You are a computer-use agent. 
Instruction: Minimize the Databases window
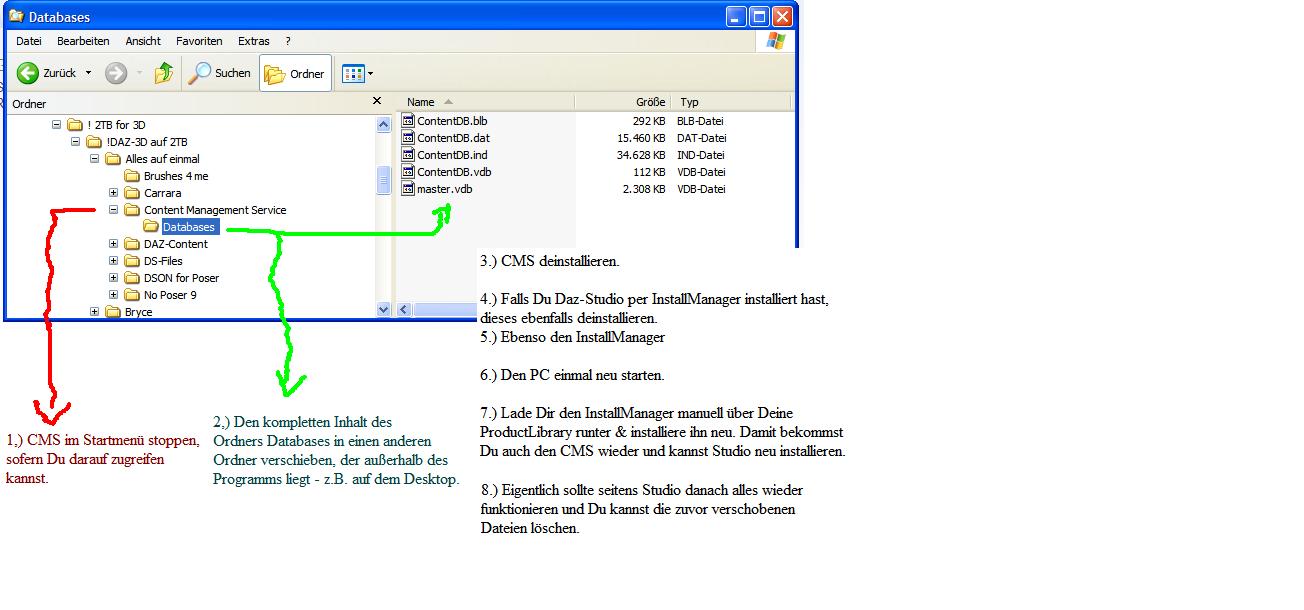coord(737,16)
